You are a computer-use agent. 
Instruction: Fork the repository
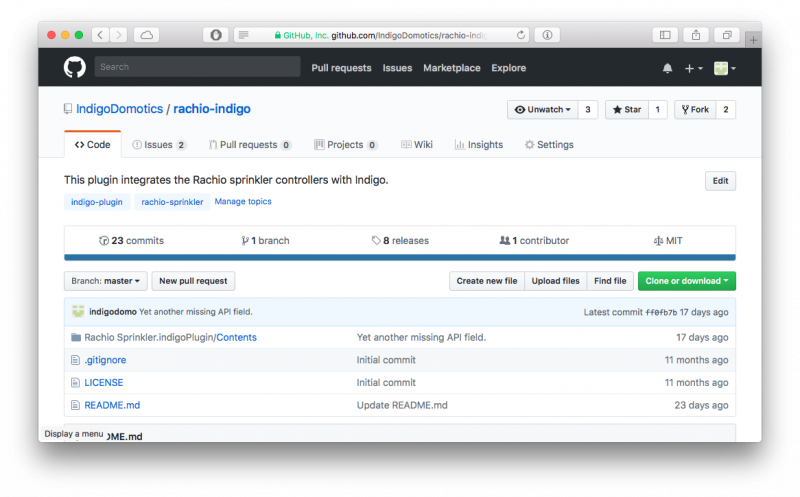[x=695, y=110]
